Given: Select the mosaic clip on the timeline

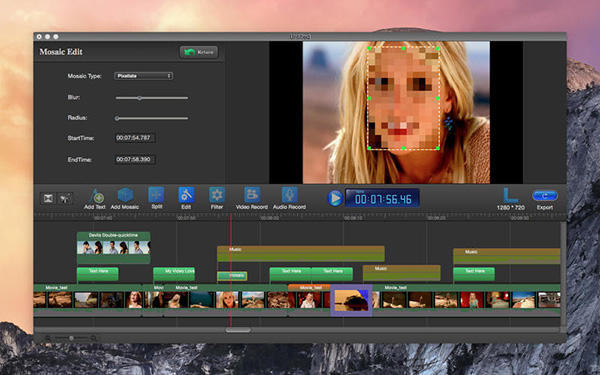Looking at the screenshot, I should click(x=232, y=276).
